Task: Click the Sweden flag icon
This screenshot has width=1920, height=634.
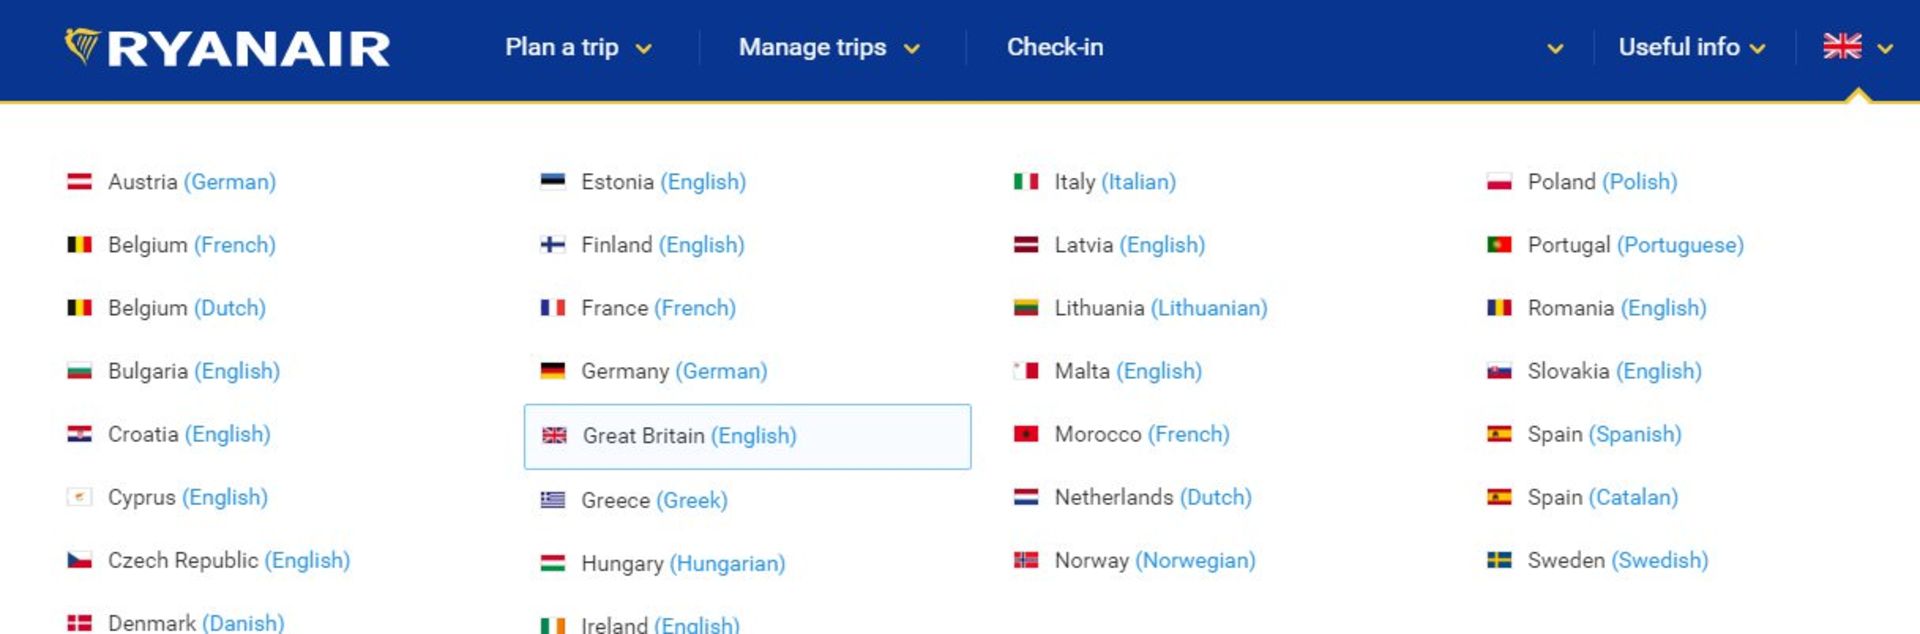Action: [1499, 560]
